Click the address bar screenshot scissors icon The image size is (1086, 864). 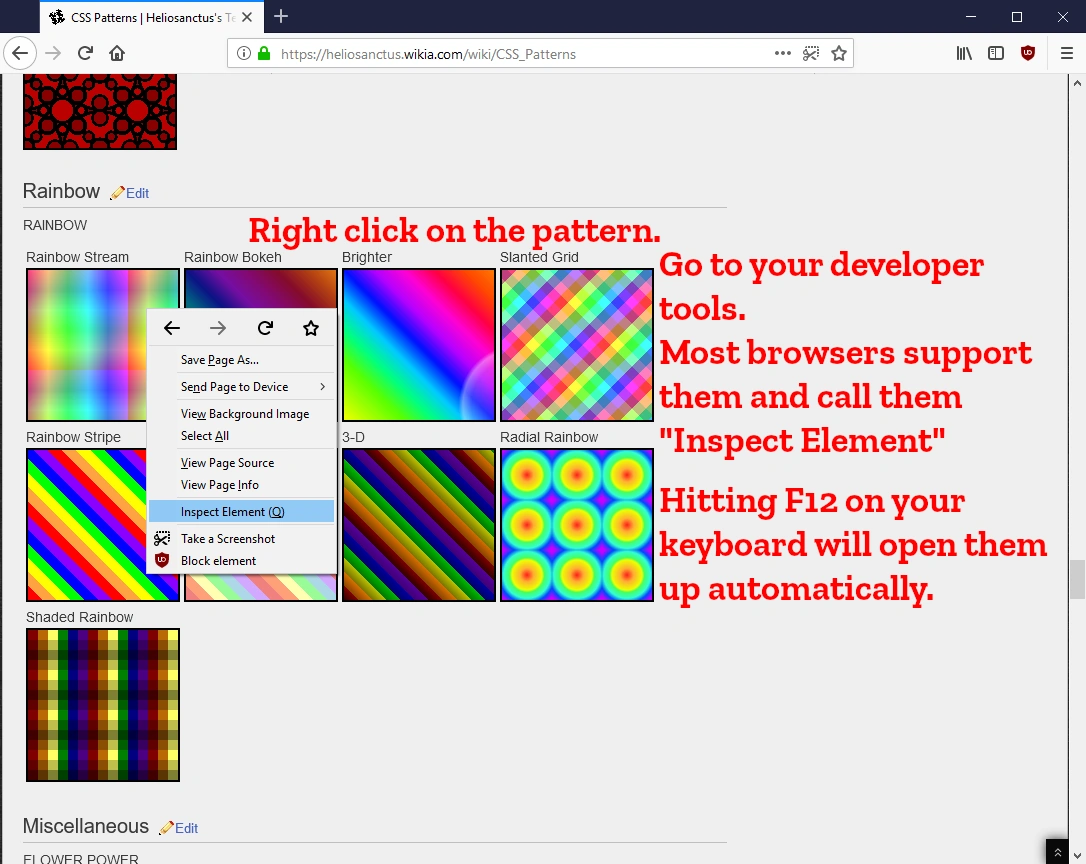(x=811, y=53)
